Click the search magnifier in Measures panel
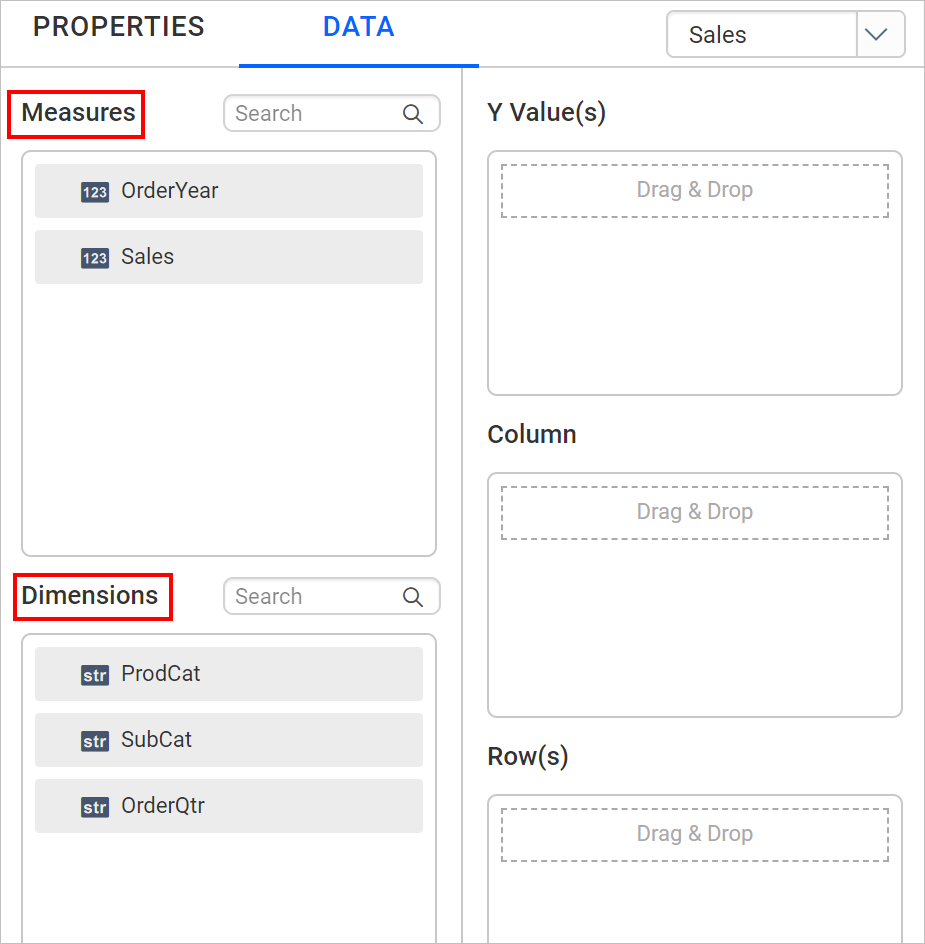 click(x=412, y=113)
